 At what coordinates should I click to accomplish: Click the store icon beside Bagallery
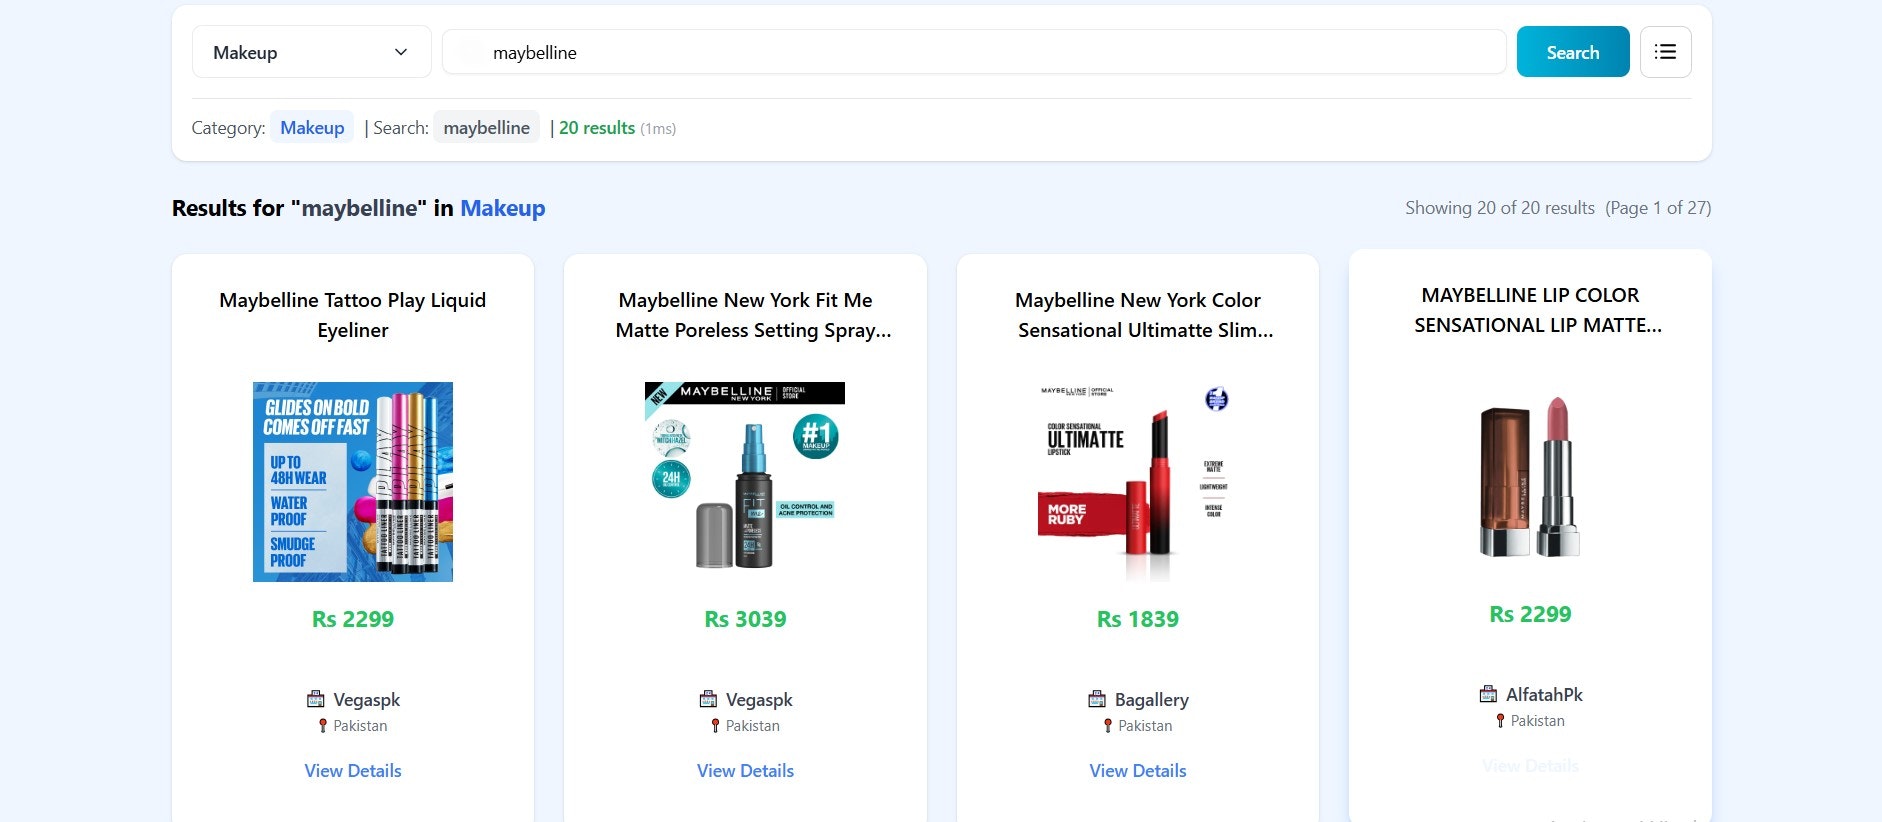(x=1097, y=699)
